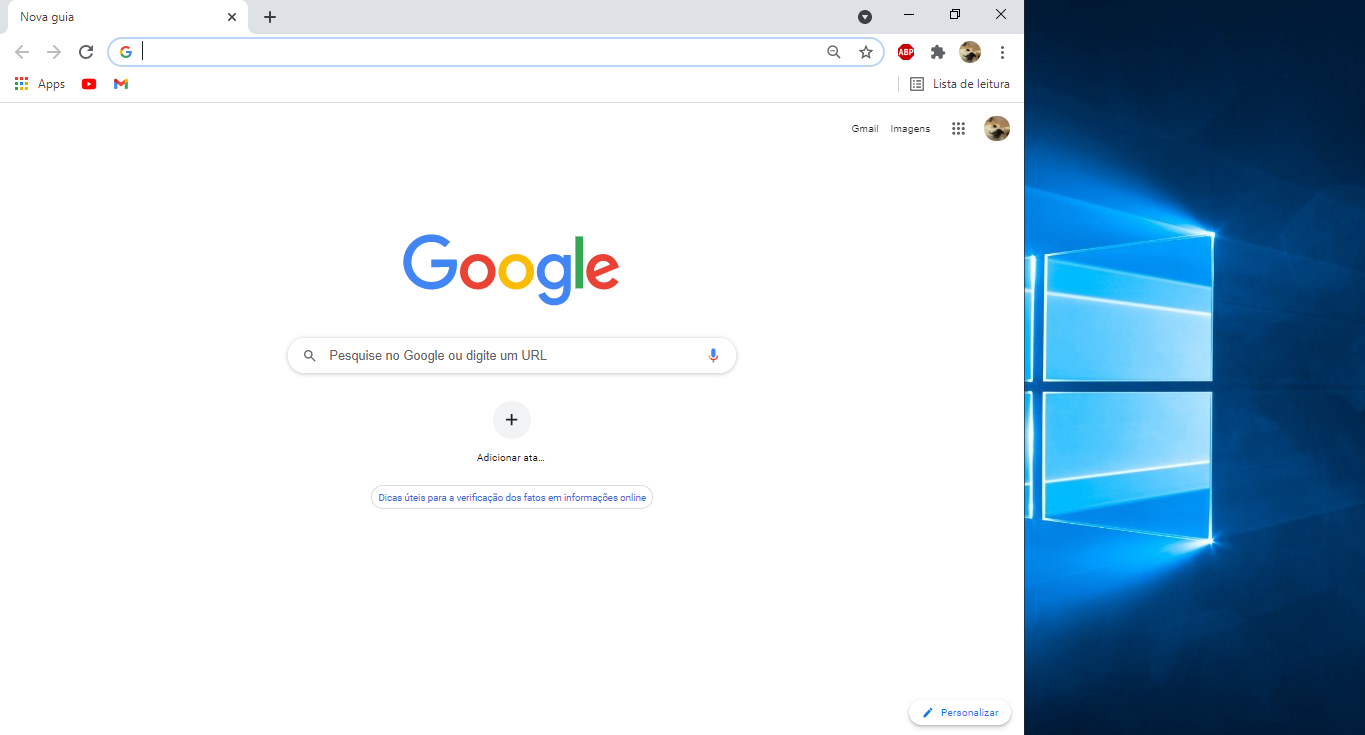
Task: Focus the address bar
Action: pyautogui.click(x=496, y=52)
